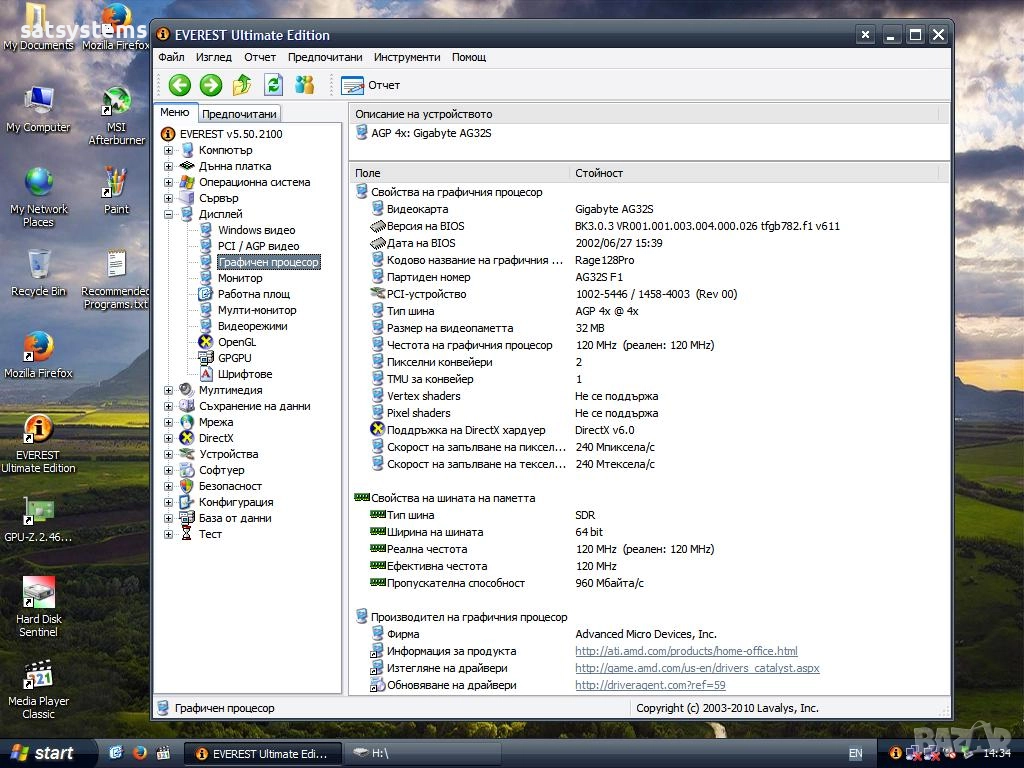Open the driveragent.com driver update link
1024x768 pixels.
(650, 685)
